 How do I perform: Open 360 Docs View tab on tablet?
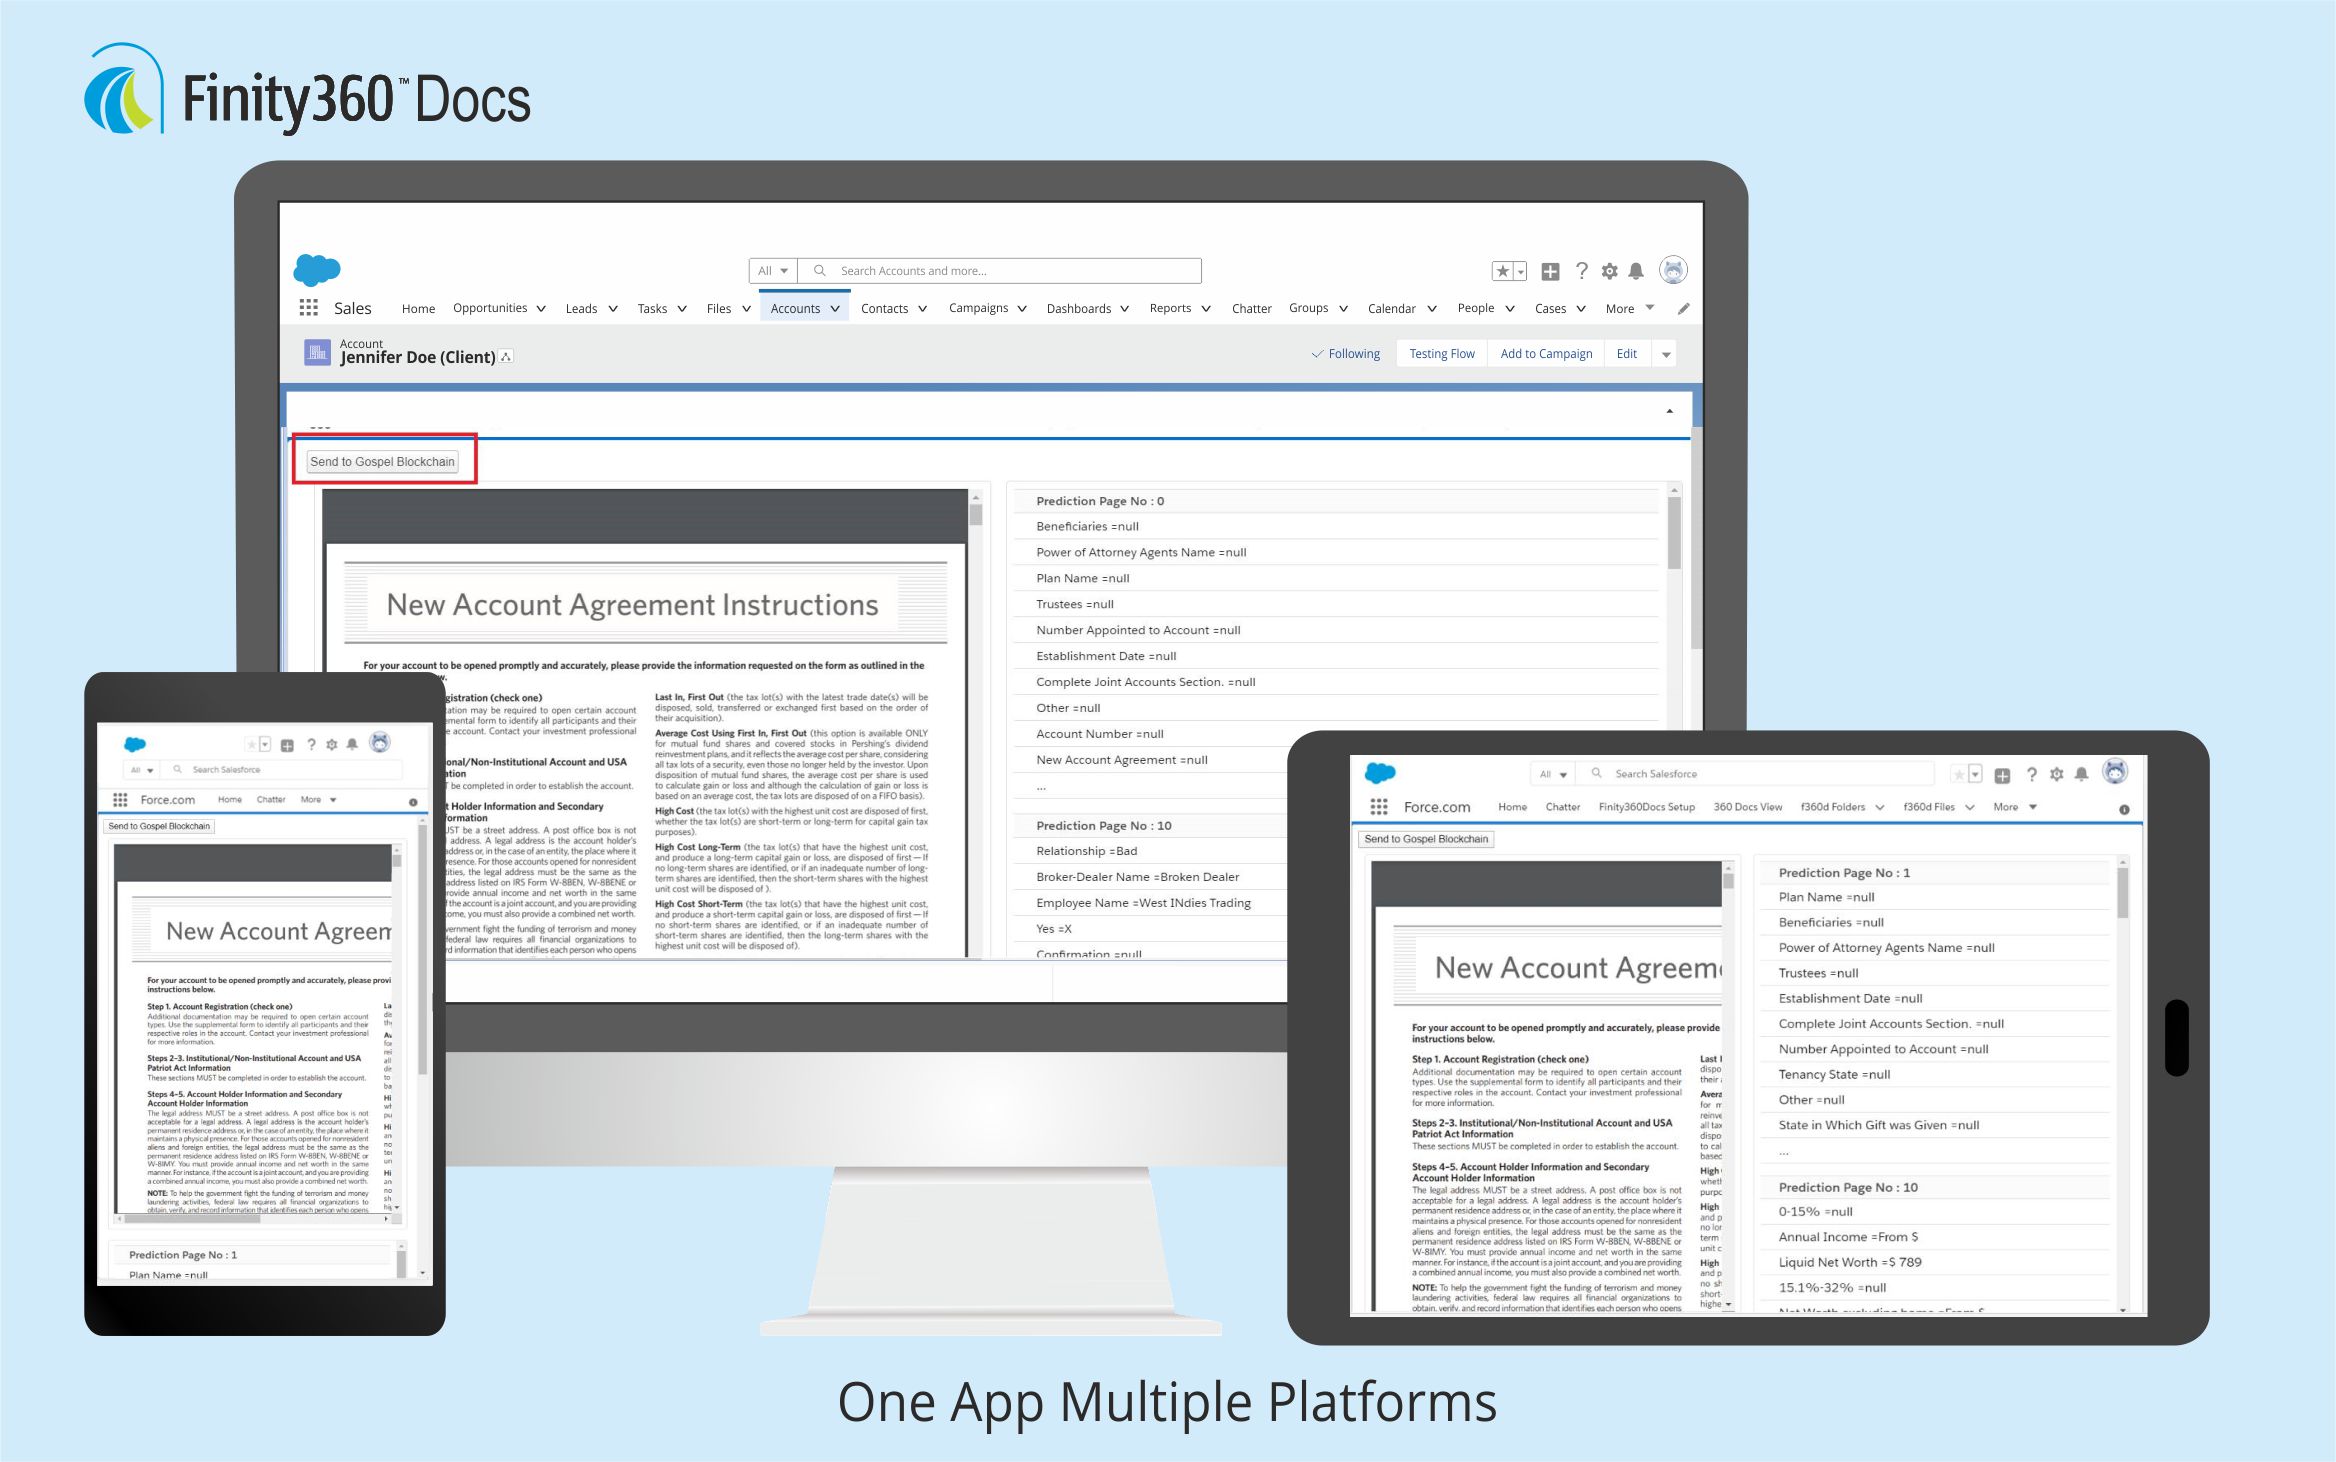pos(1747,807)
